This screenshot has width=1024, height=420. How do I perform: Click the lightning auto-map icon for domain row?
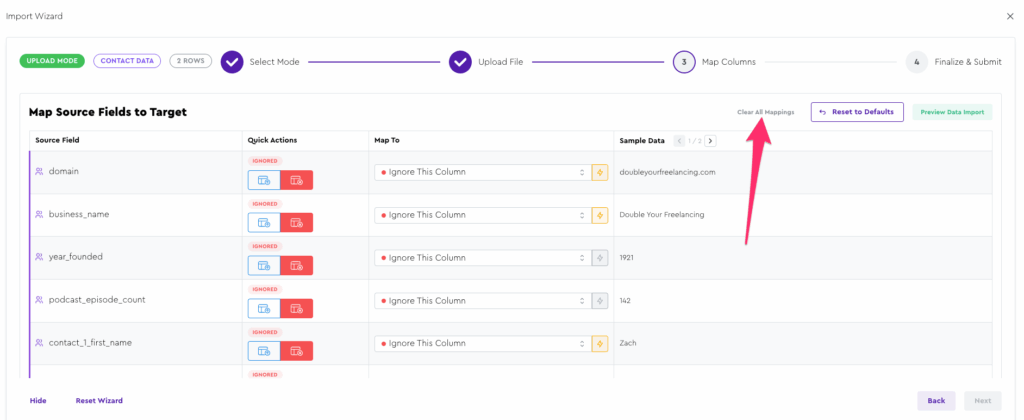point(599,172)
